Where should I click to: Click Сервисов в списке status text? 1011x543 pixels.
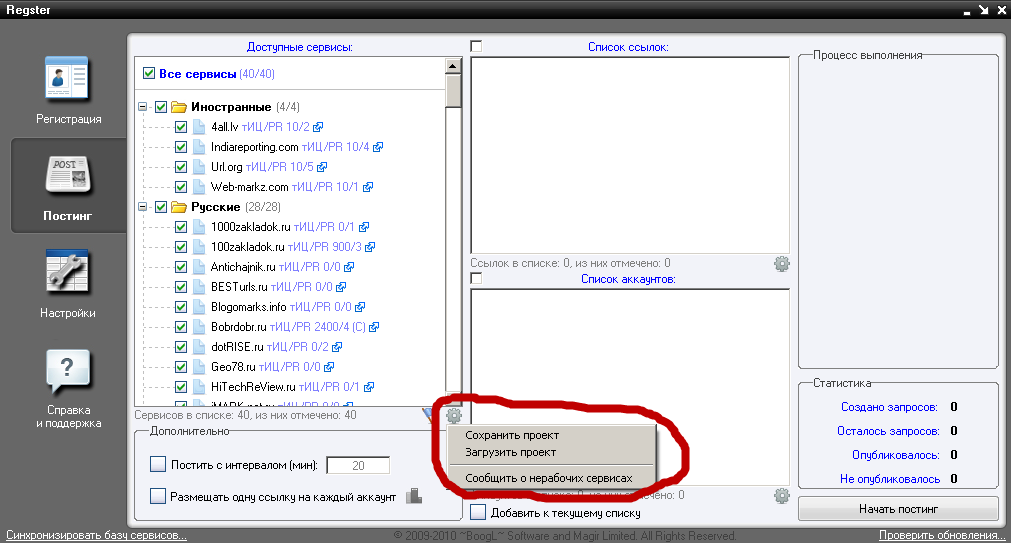(245, 415)
